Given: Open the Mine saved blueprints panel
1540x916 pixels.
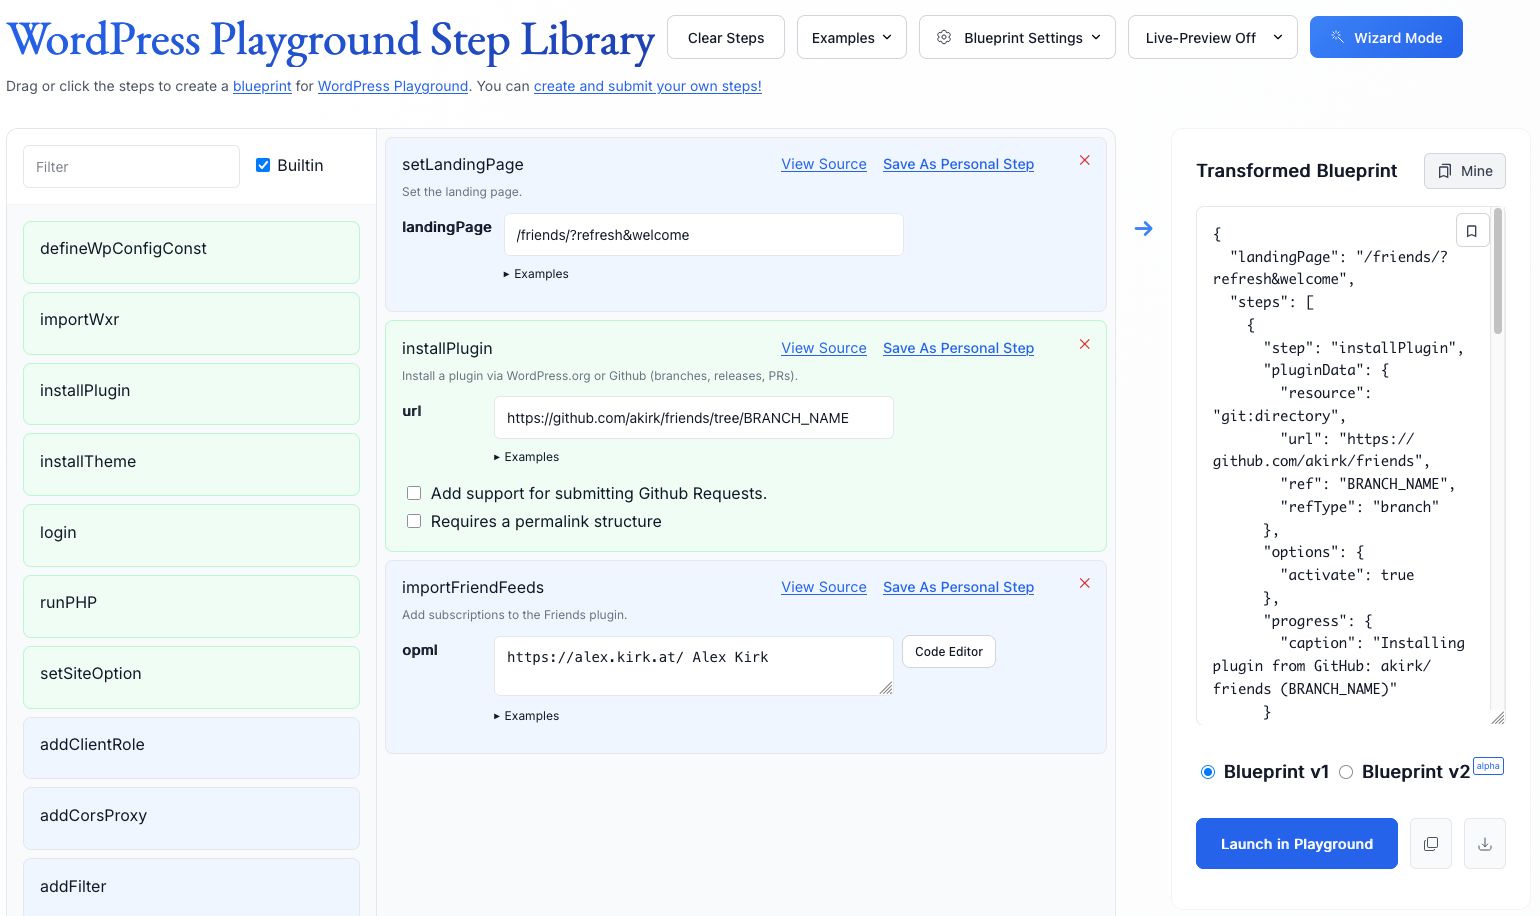Looking at the screenshot, I should click(x=1464, y=170).
